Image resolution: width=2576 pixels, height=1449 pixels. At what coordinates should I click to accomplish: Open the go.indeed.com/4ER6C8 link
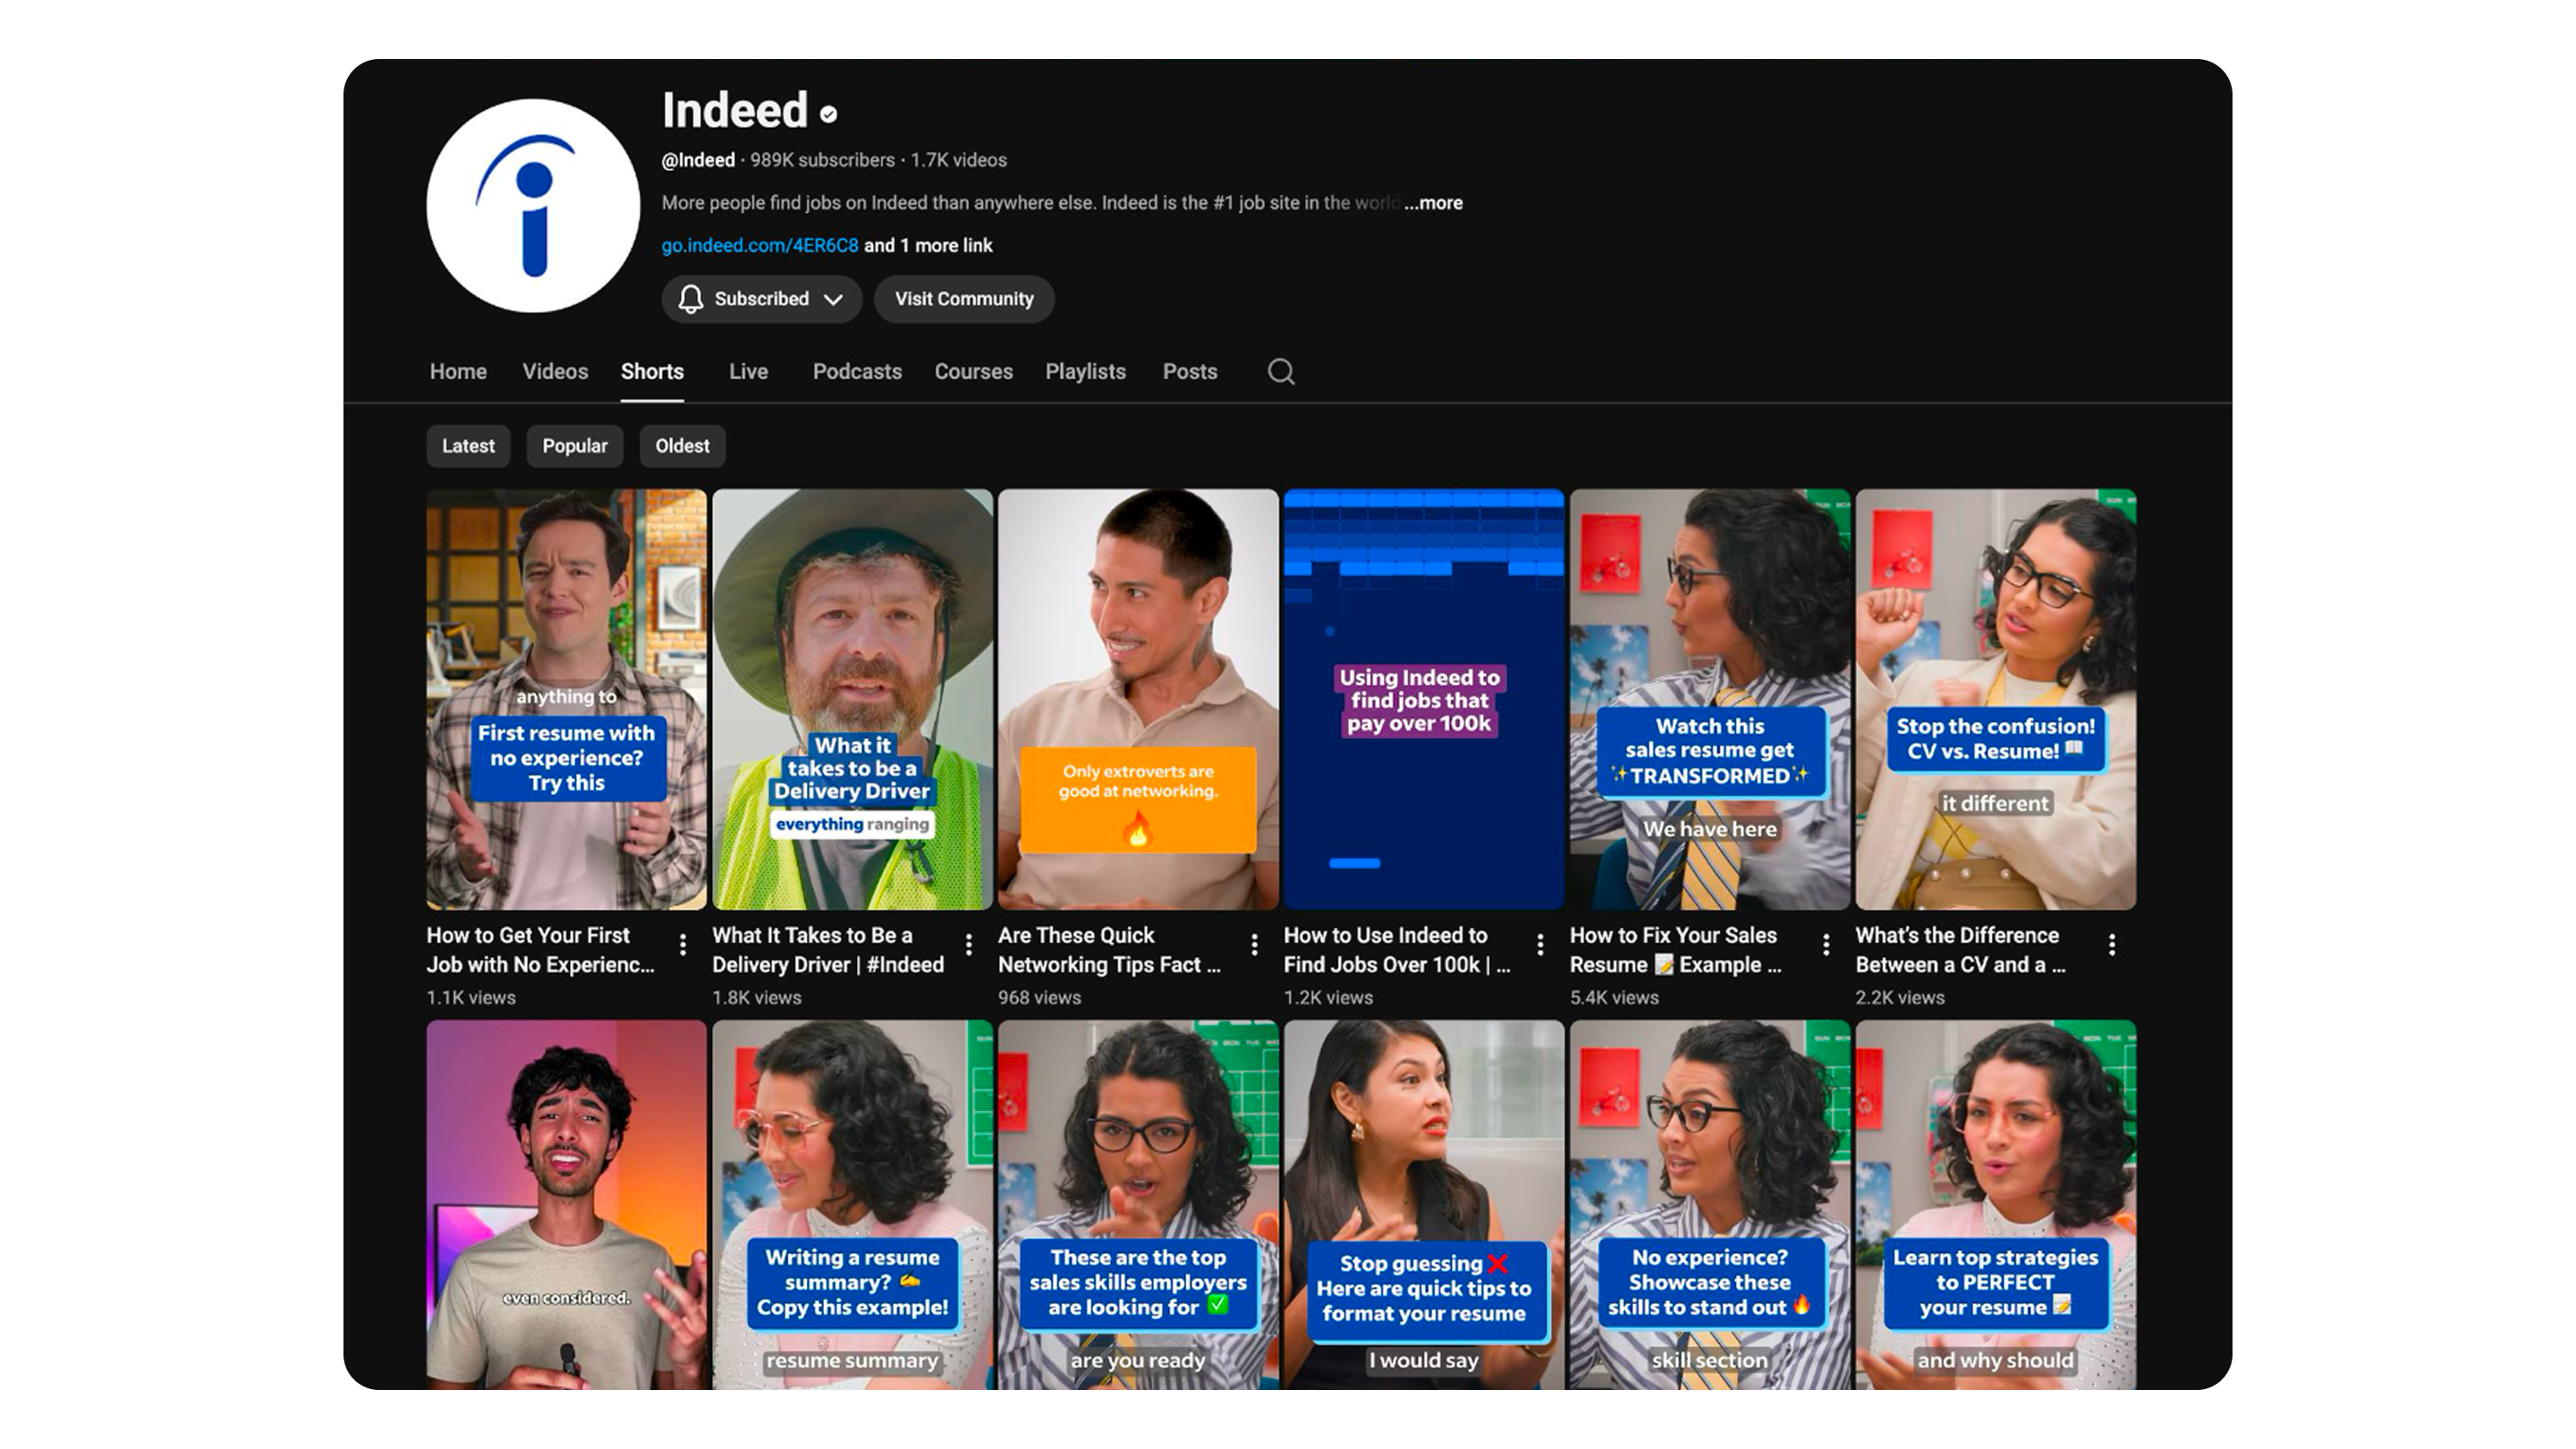click(760, 246)
